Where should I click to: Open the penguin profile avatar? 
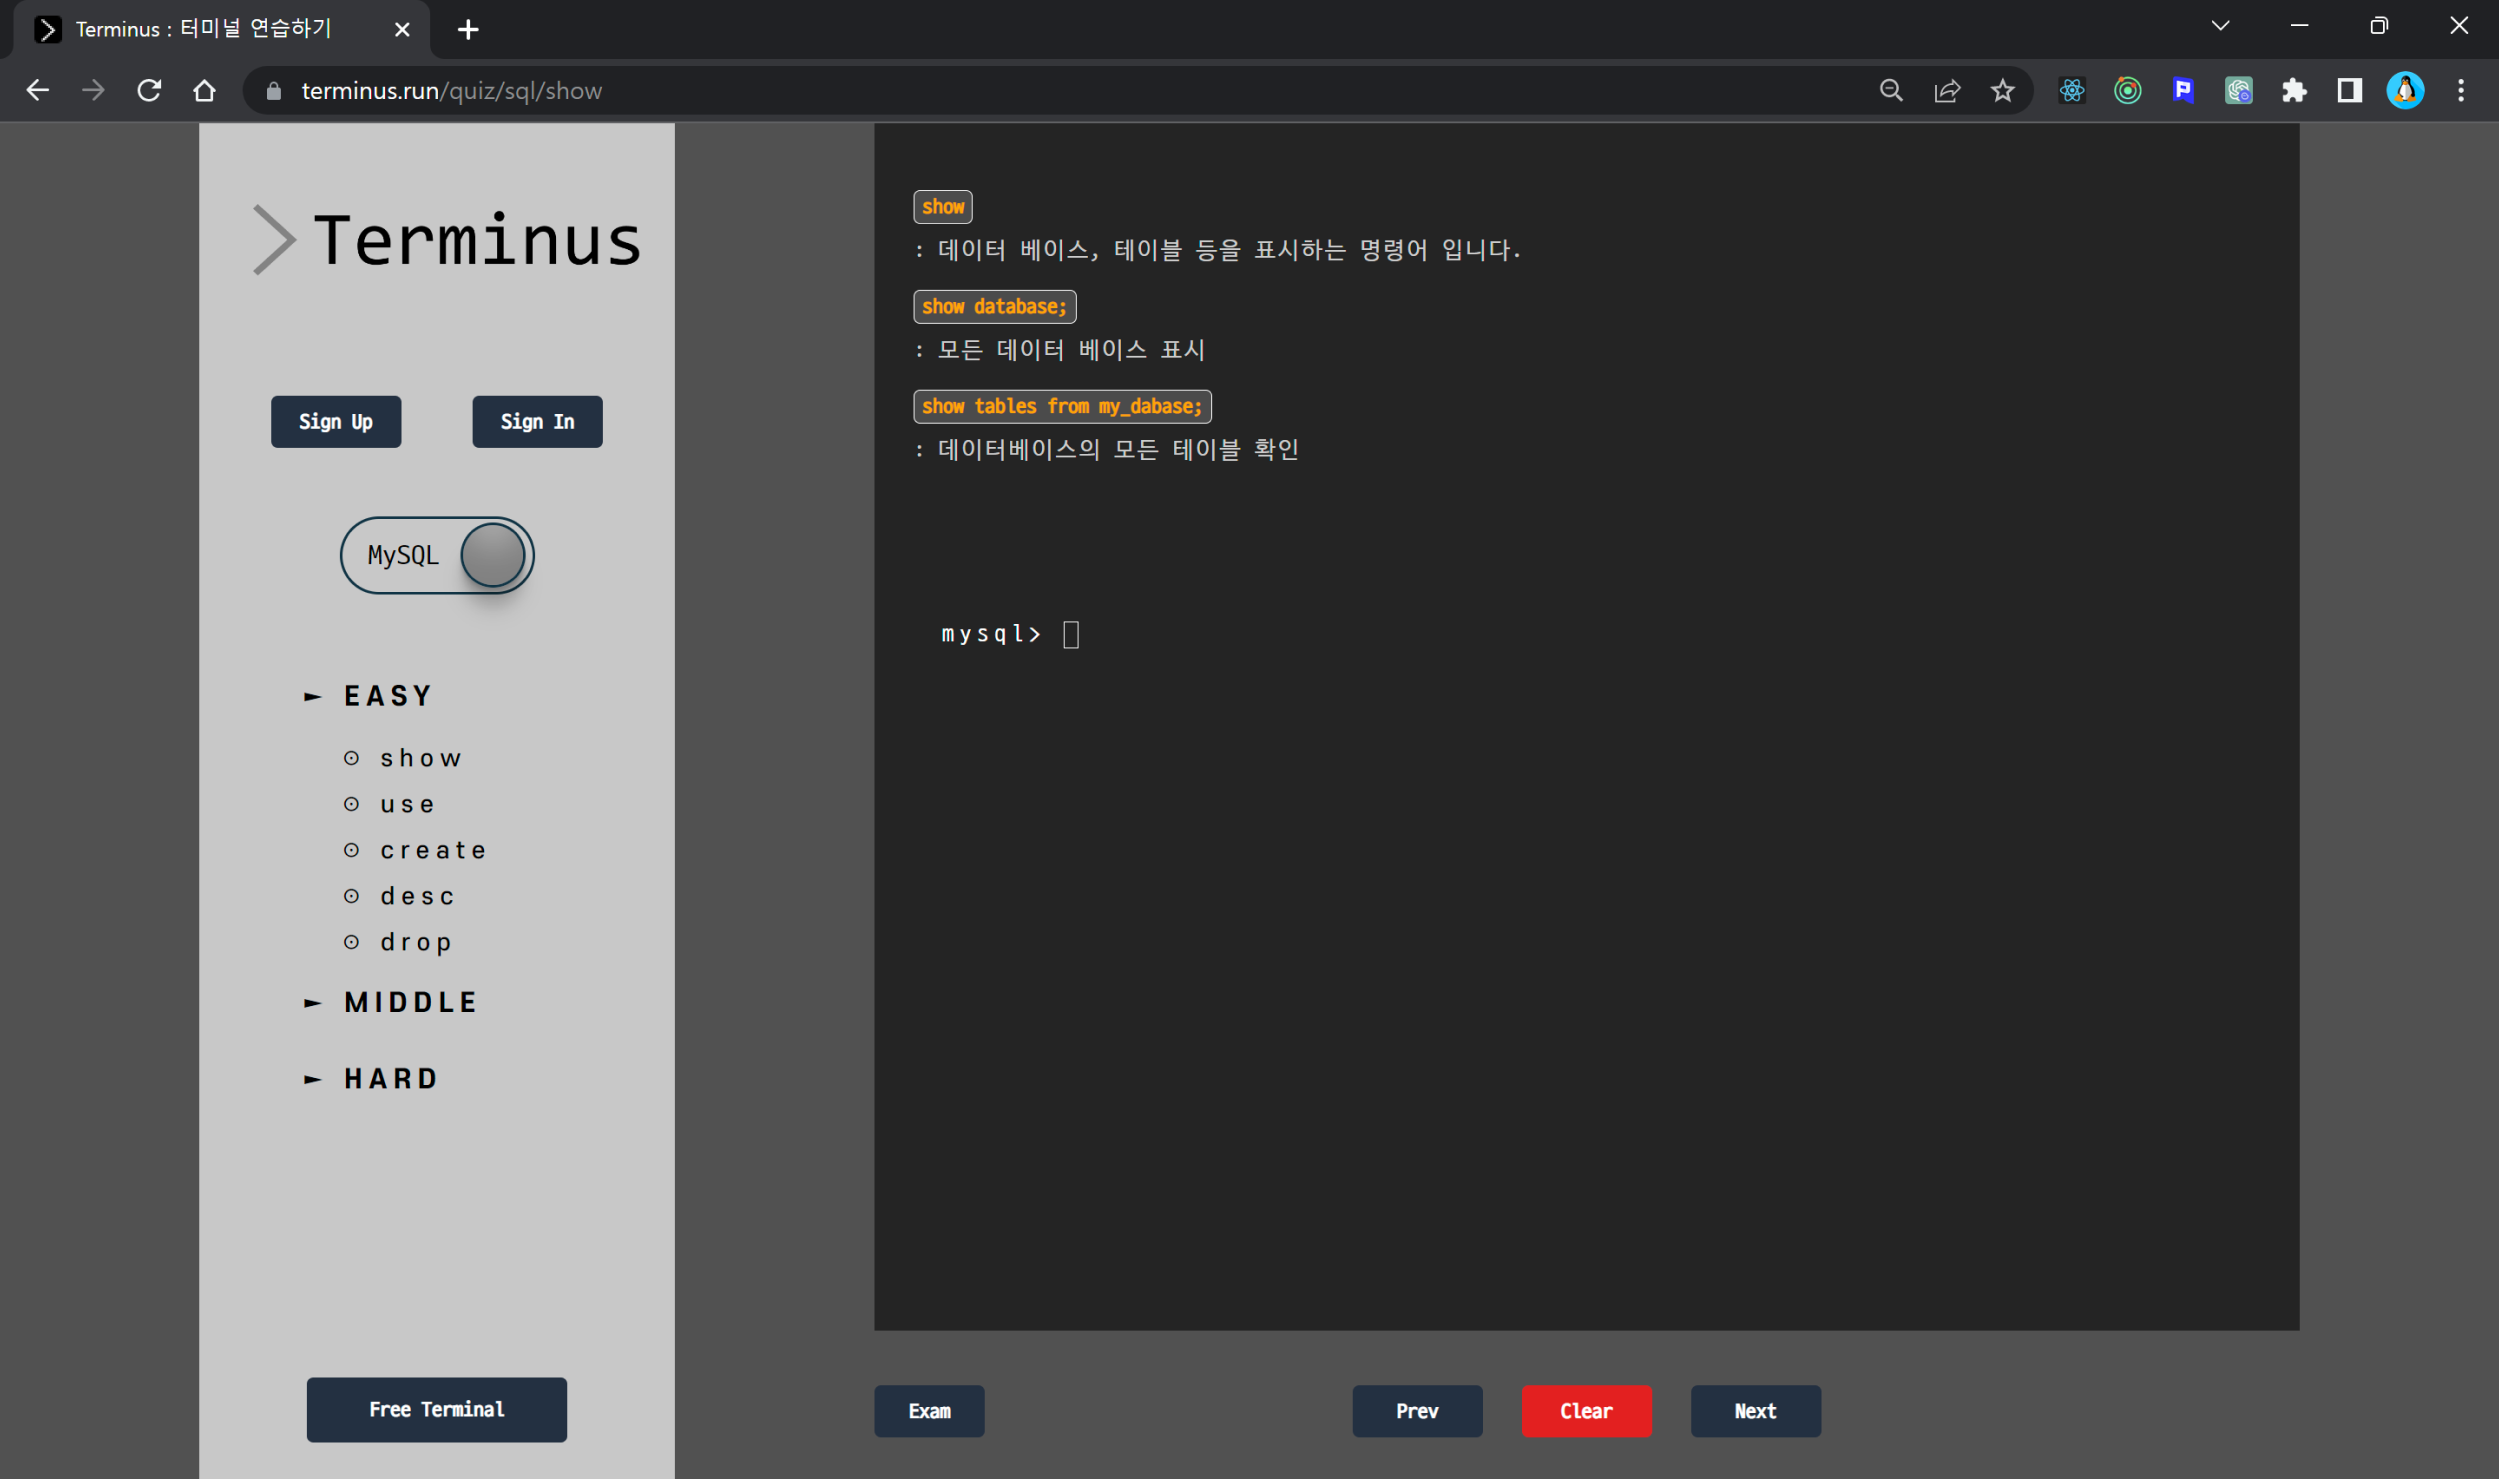click(x=2405, y=91)
